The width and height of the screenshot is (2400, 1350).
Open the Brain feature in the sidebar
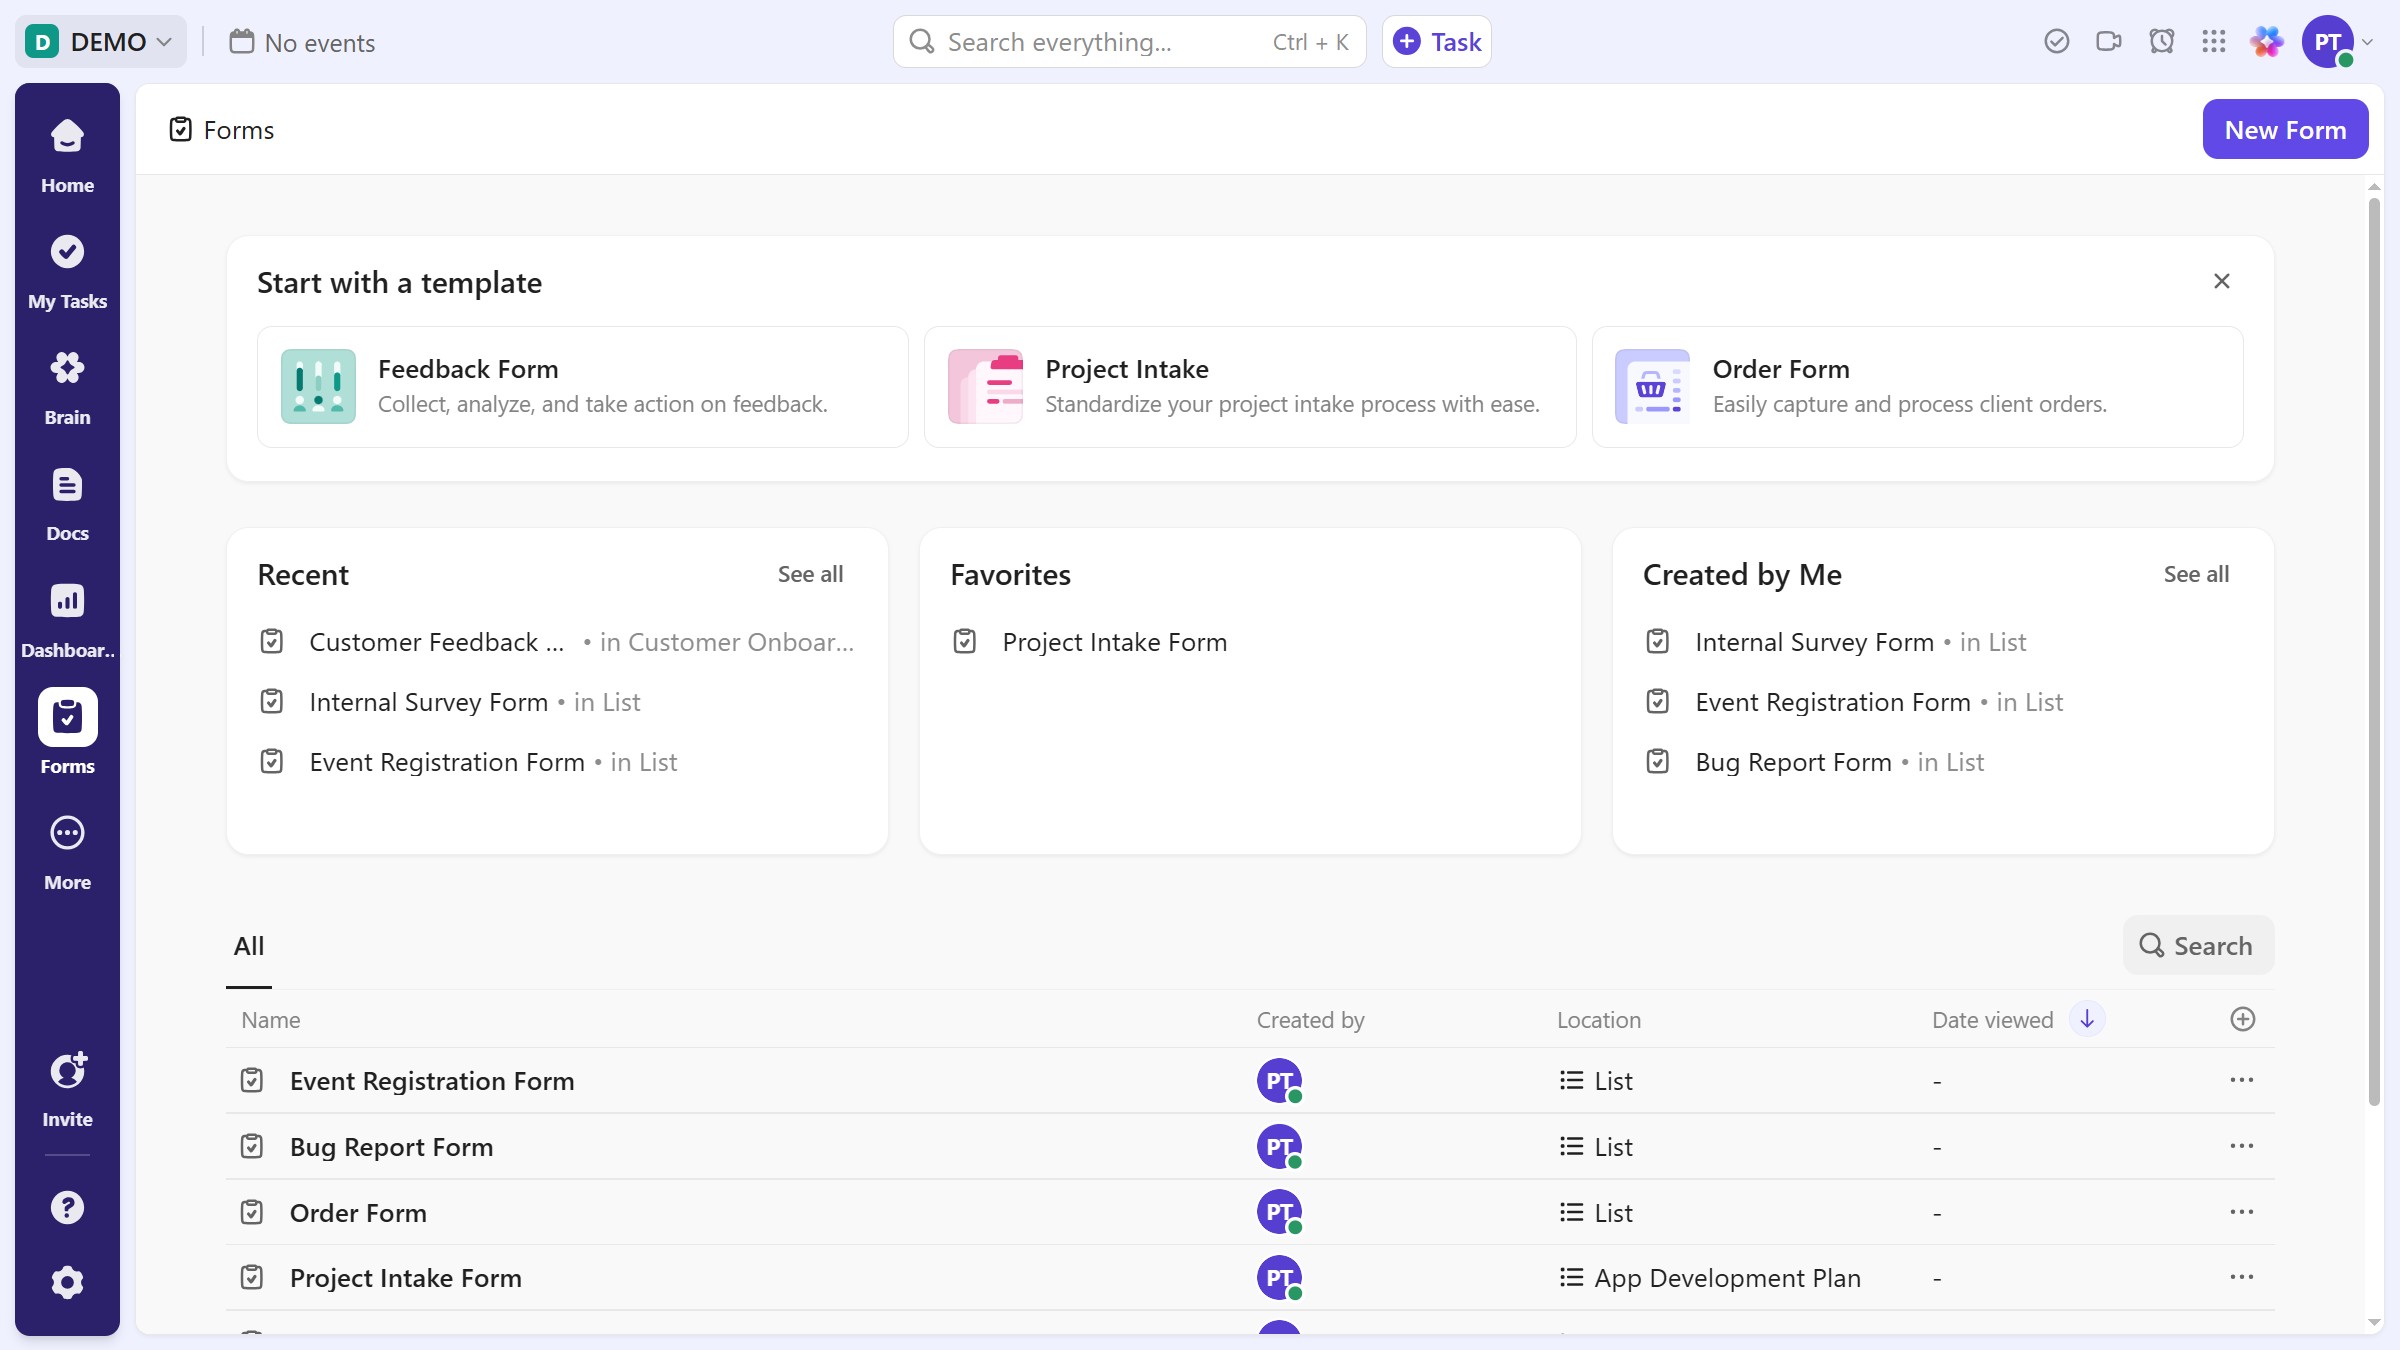66,385
